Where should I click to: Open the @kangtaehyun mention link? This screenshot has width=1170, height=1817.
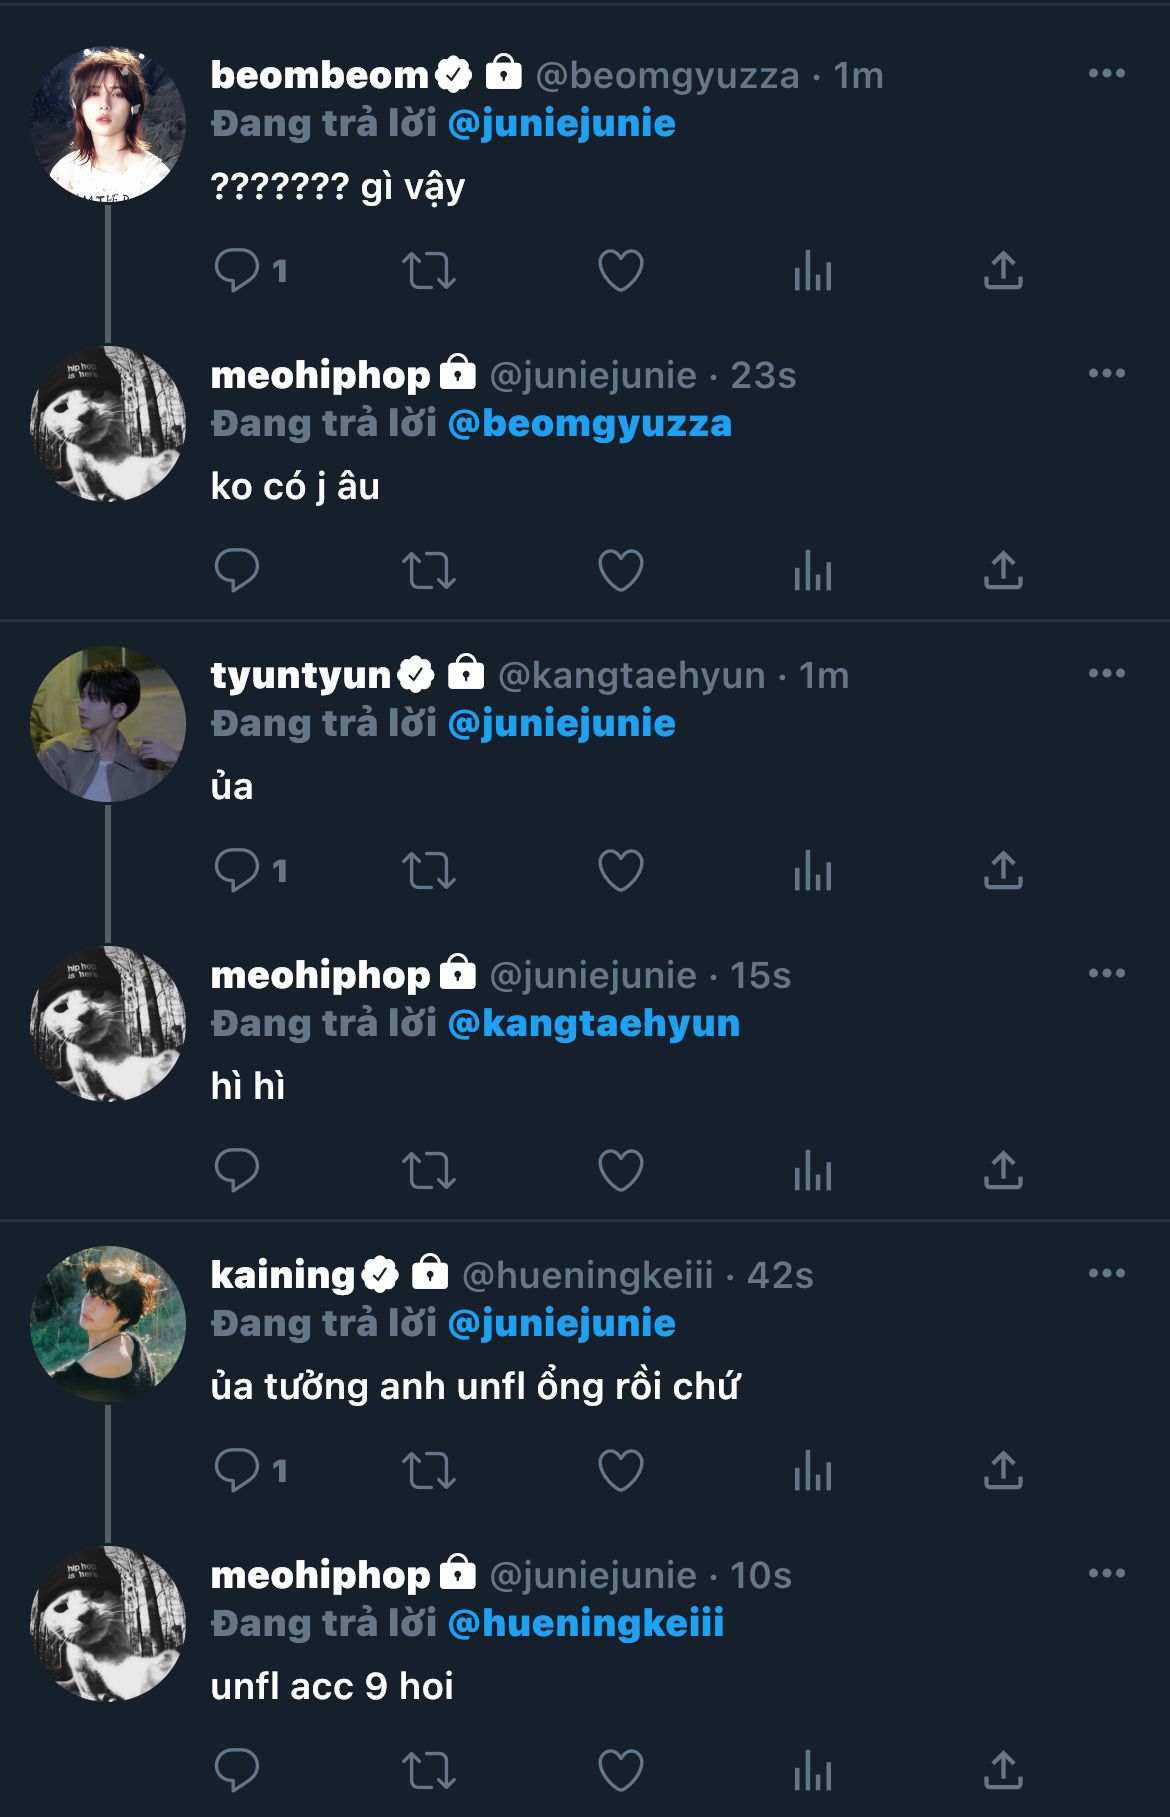(x=594, y=1024)
